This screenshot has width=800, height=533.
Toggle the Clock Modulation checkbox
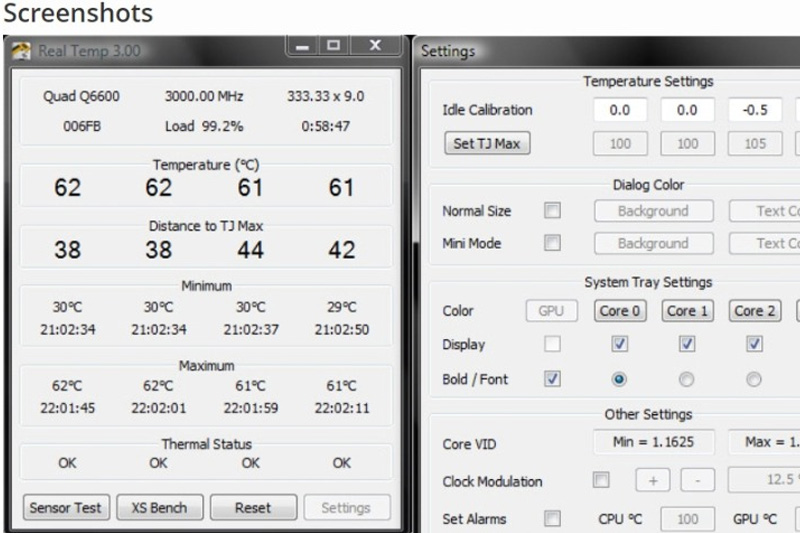pos(601,479)
